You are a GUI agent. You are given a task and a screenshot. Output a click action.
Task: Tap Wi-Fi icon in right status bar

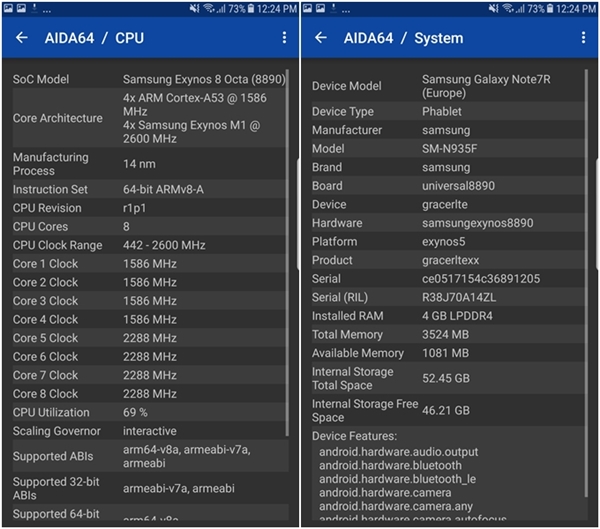coord(508,8)
